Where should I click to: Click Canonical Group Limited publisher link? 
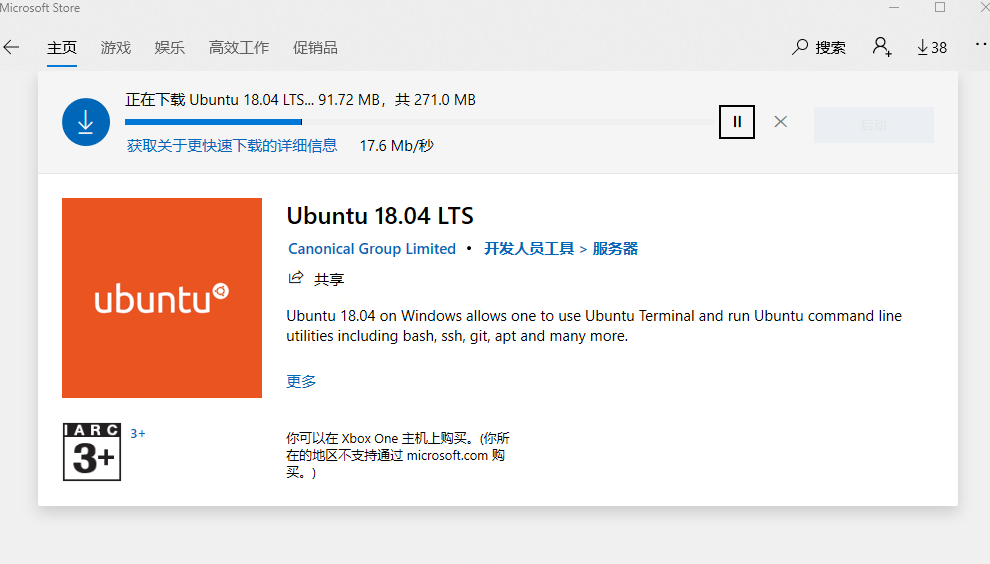[372, 249]
